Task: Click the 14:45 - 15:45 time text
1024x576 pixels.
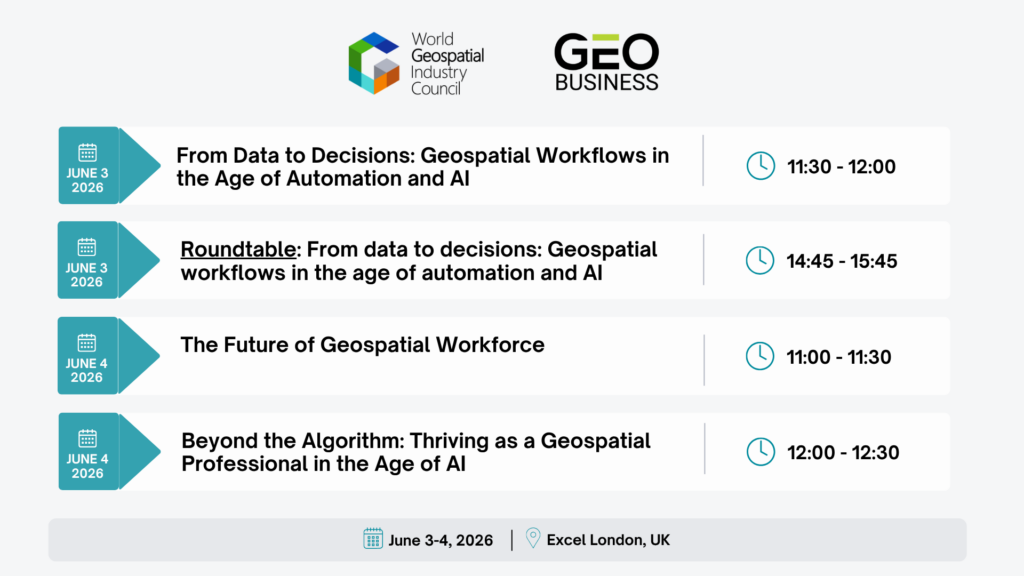Action: [x=842, y=261]
